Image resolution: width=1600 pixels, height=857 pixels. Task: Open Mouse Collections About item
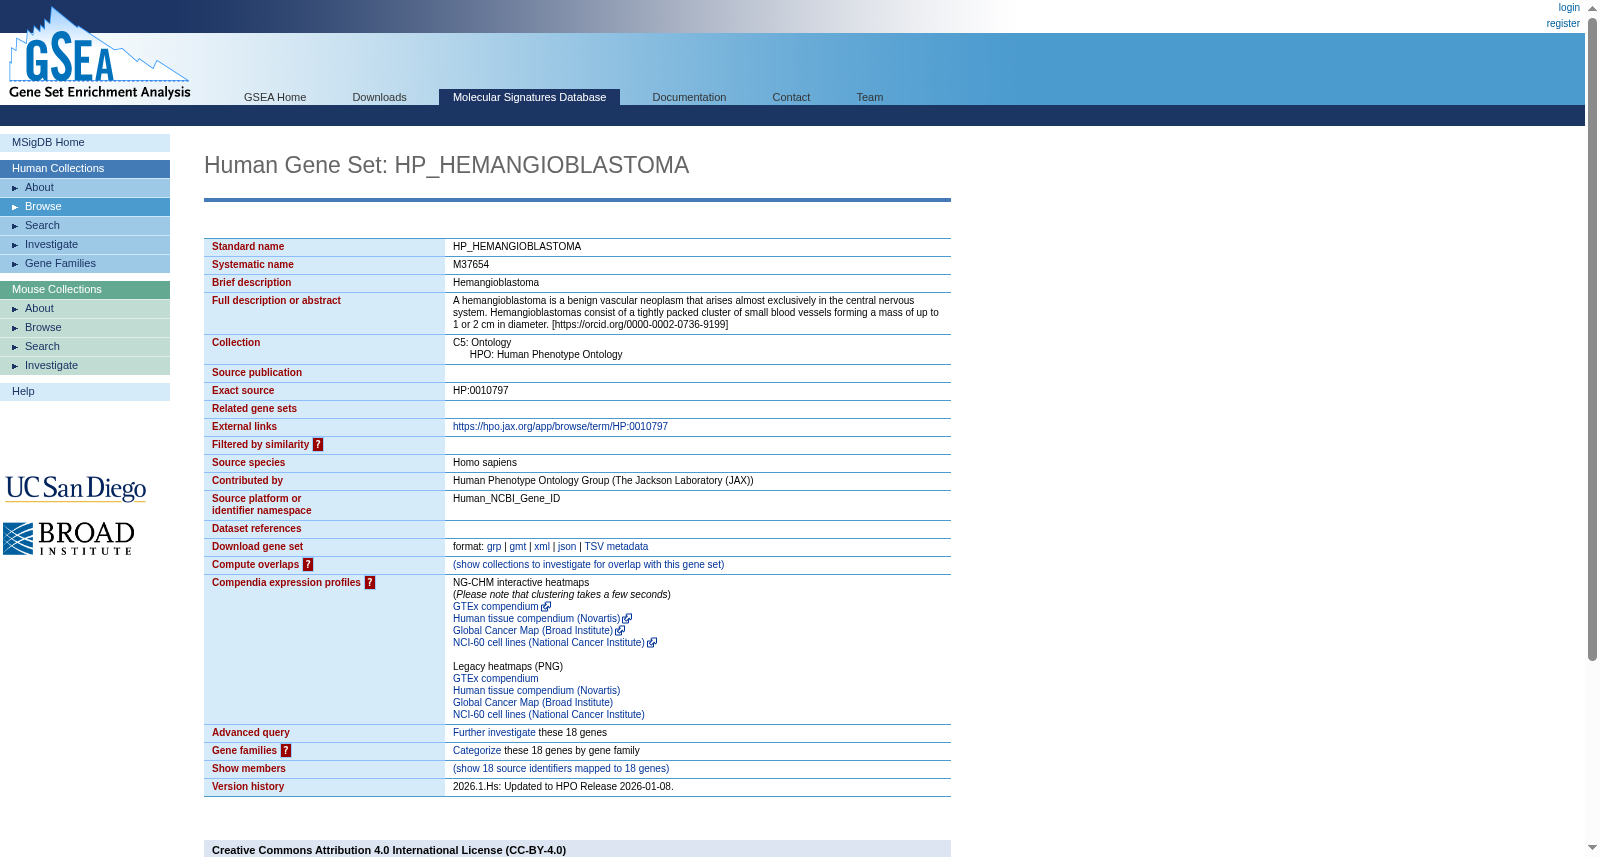coord(85,309)
